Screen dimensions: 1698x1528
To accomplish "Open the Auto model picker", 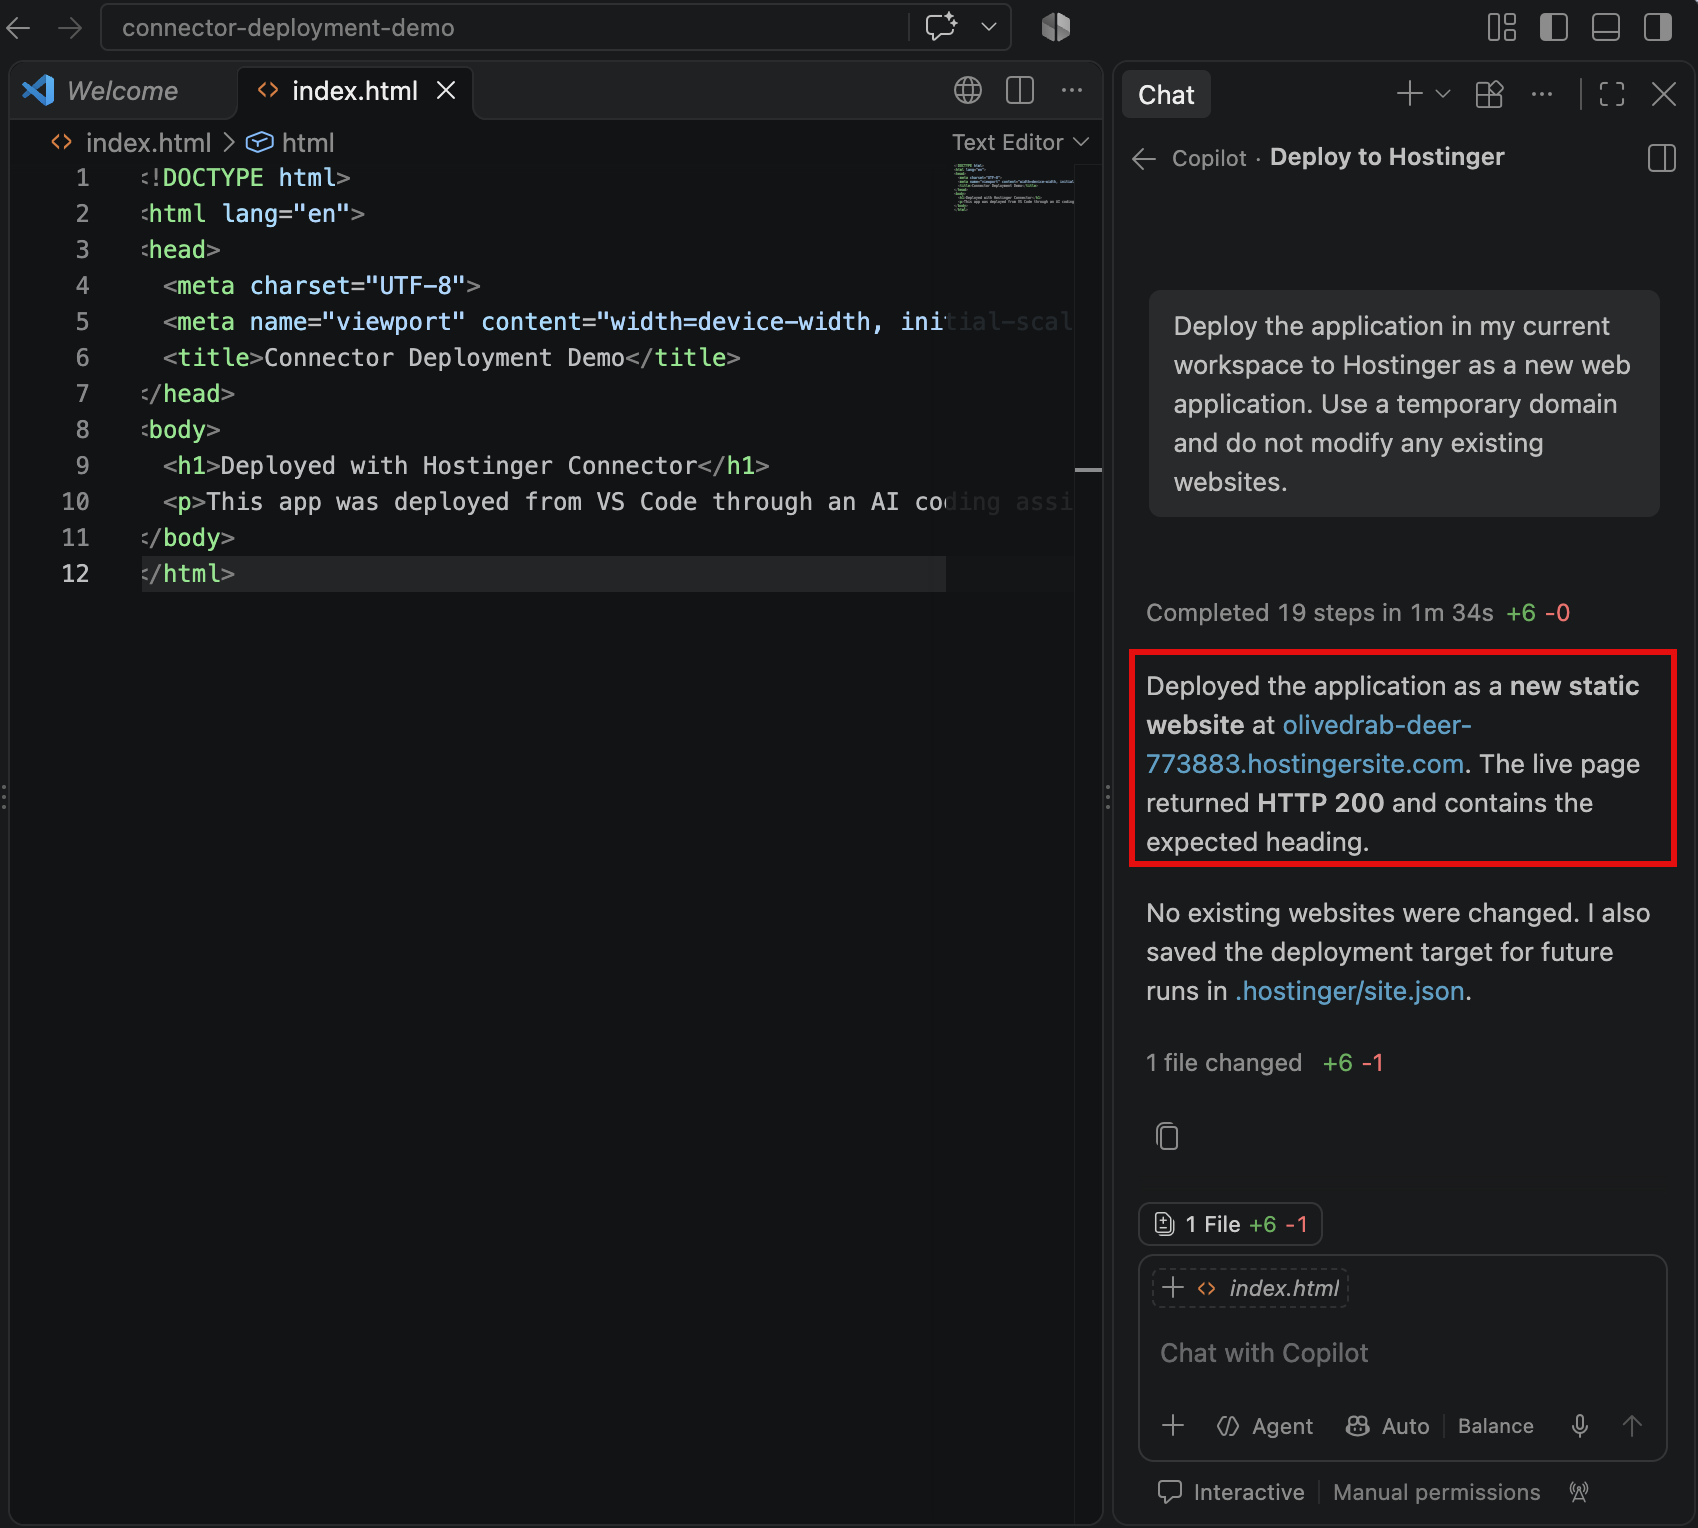I will pos(1387,1426).
